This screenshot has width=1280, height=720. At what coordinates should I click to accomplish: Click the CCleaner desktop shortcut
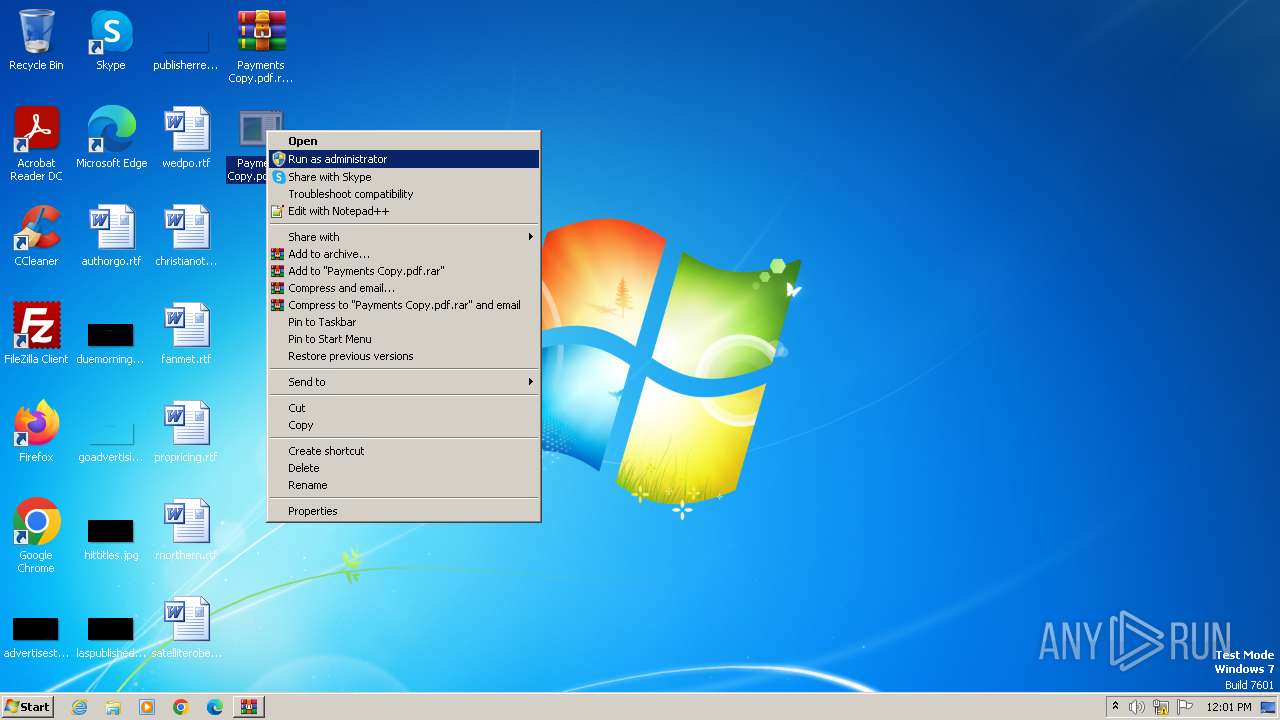(36, 236)
